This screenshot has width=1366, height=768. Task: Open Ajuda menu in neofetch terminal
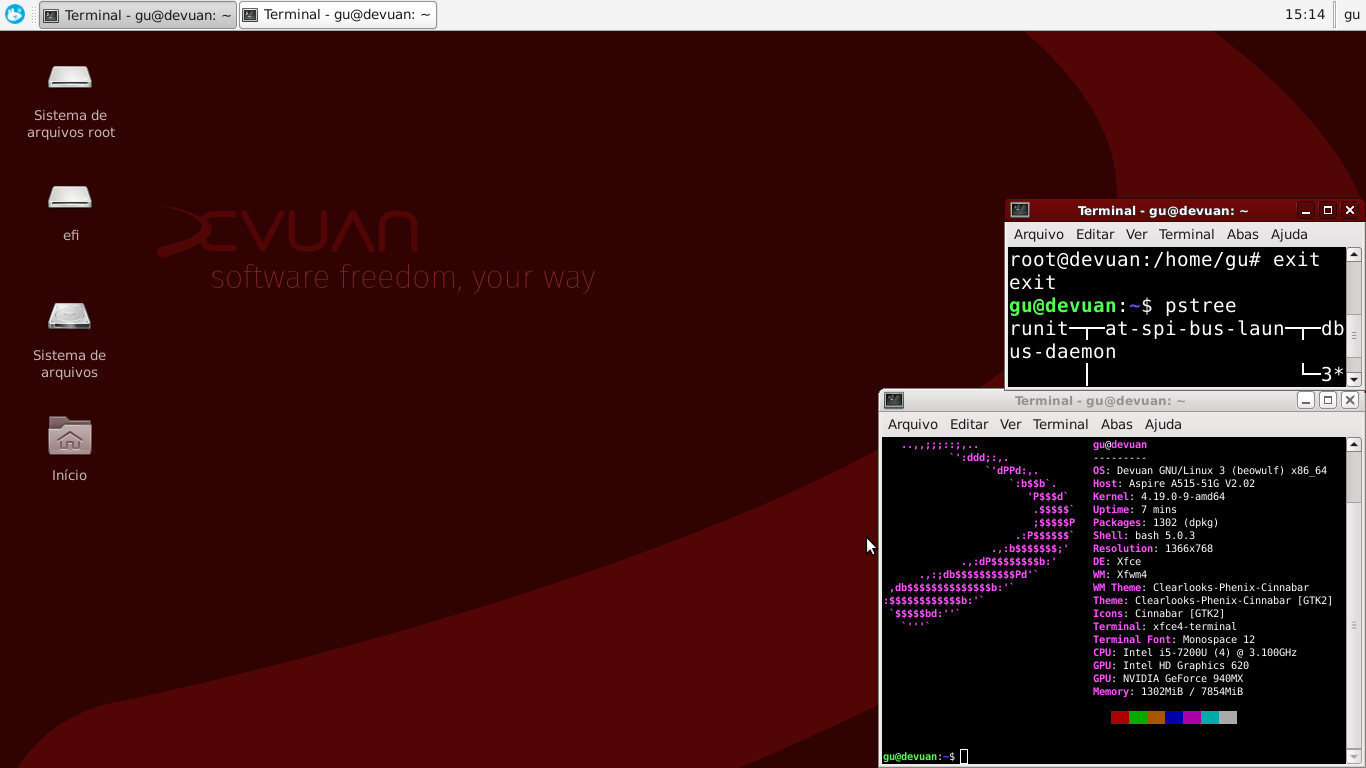coord(1163,424)
